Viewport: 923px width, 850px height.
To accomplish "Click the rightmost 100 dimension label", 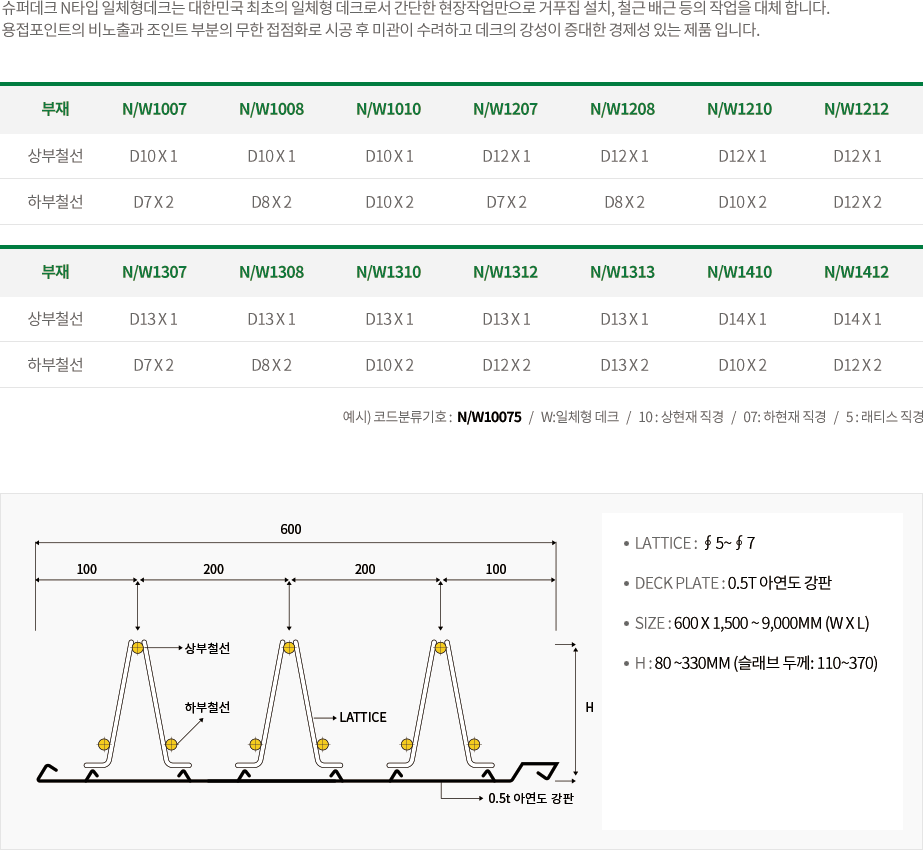I will [x=496, y=569].
